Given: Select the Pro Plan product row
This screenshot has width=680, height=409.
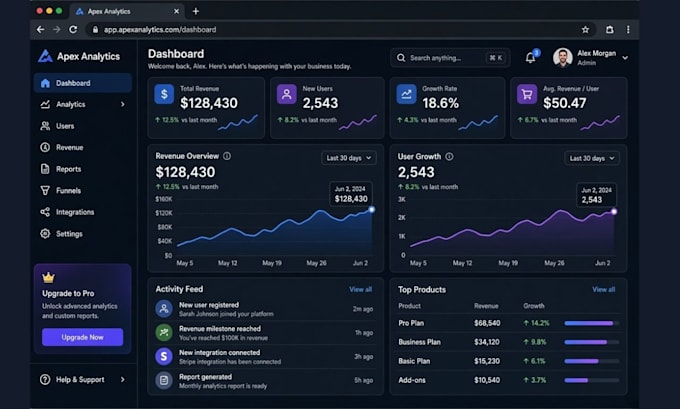Looking at the screenshot, I should (509, 323).
